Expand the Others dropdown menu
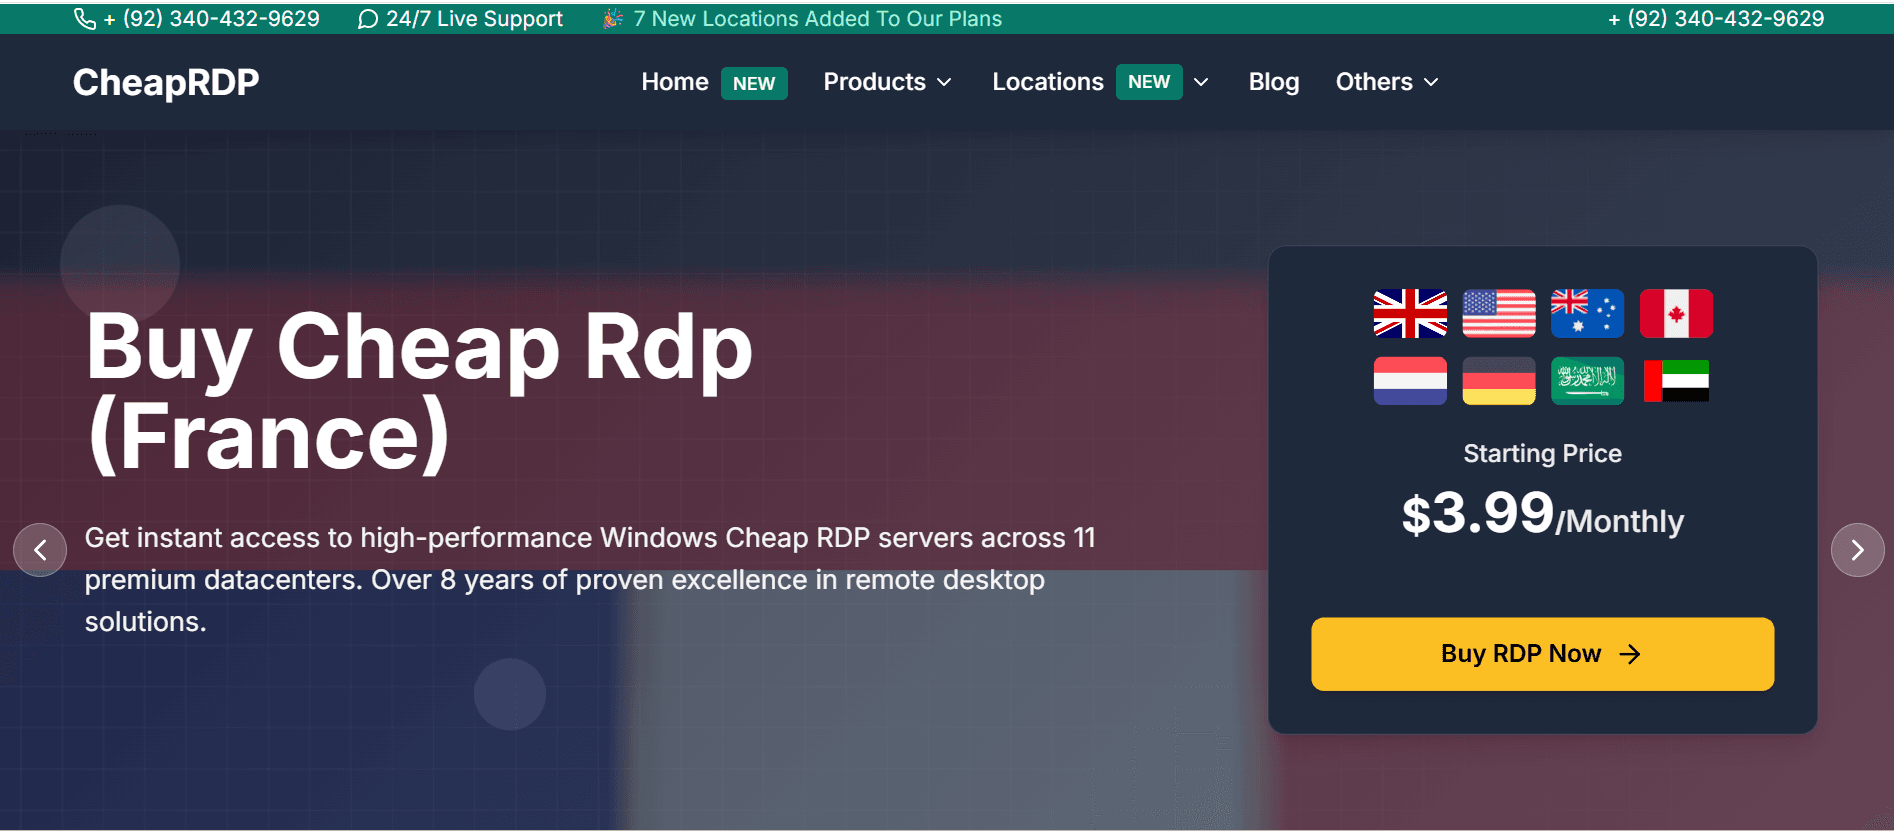1894x831 pixels. click(1387, 82)
